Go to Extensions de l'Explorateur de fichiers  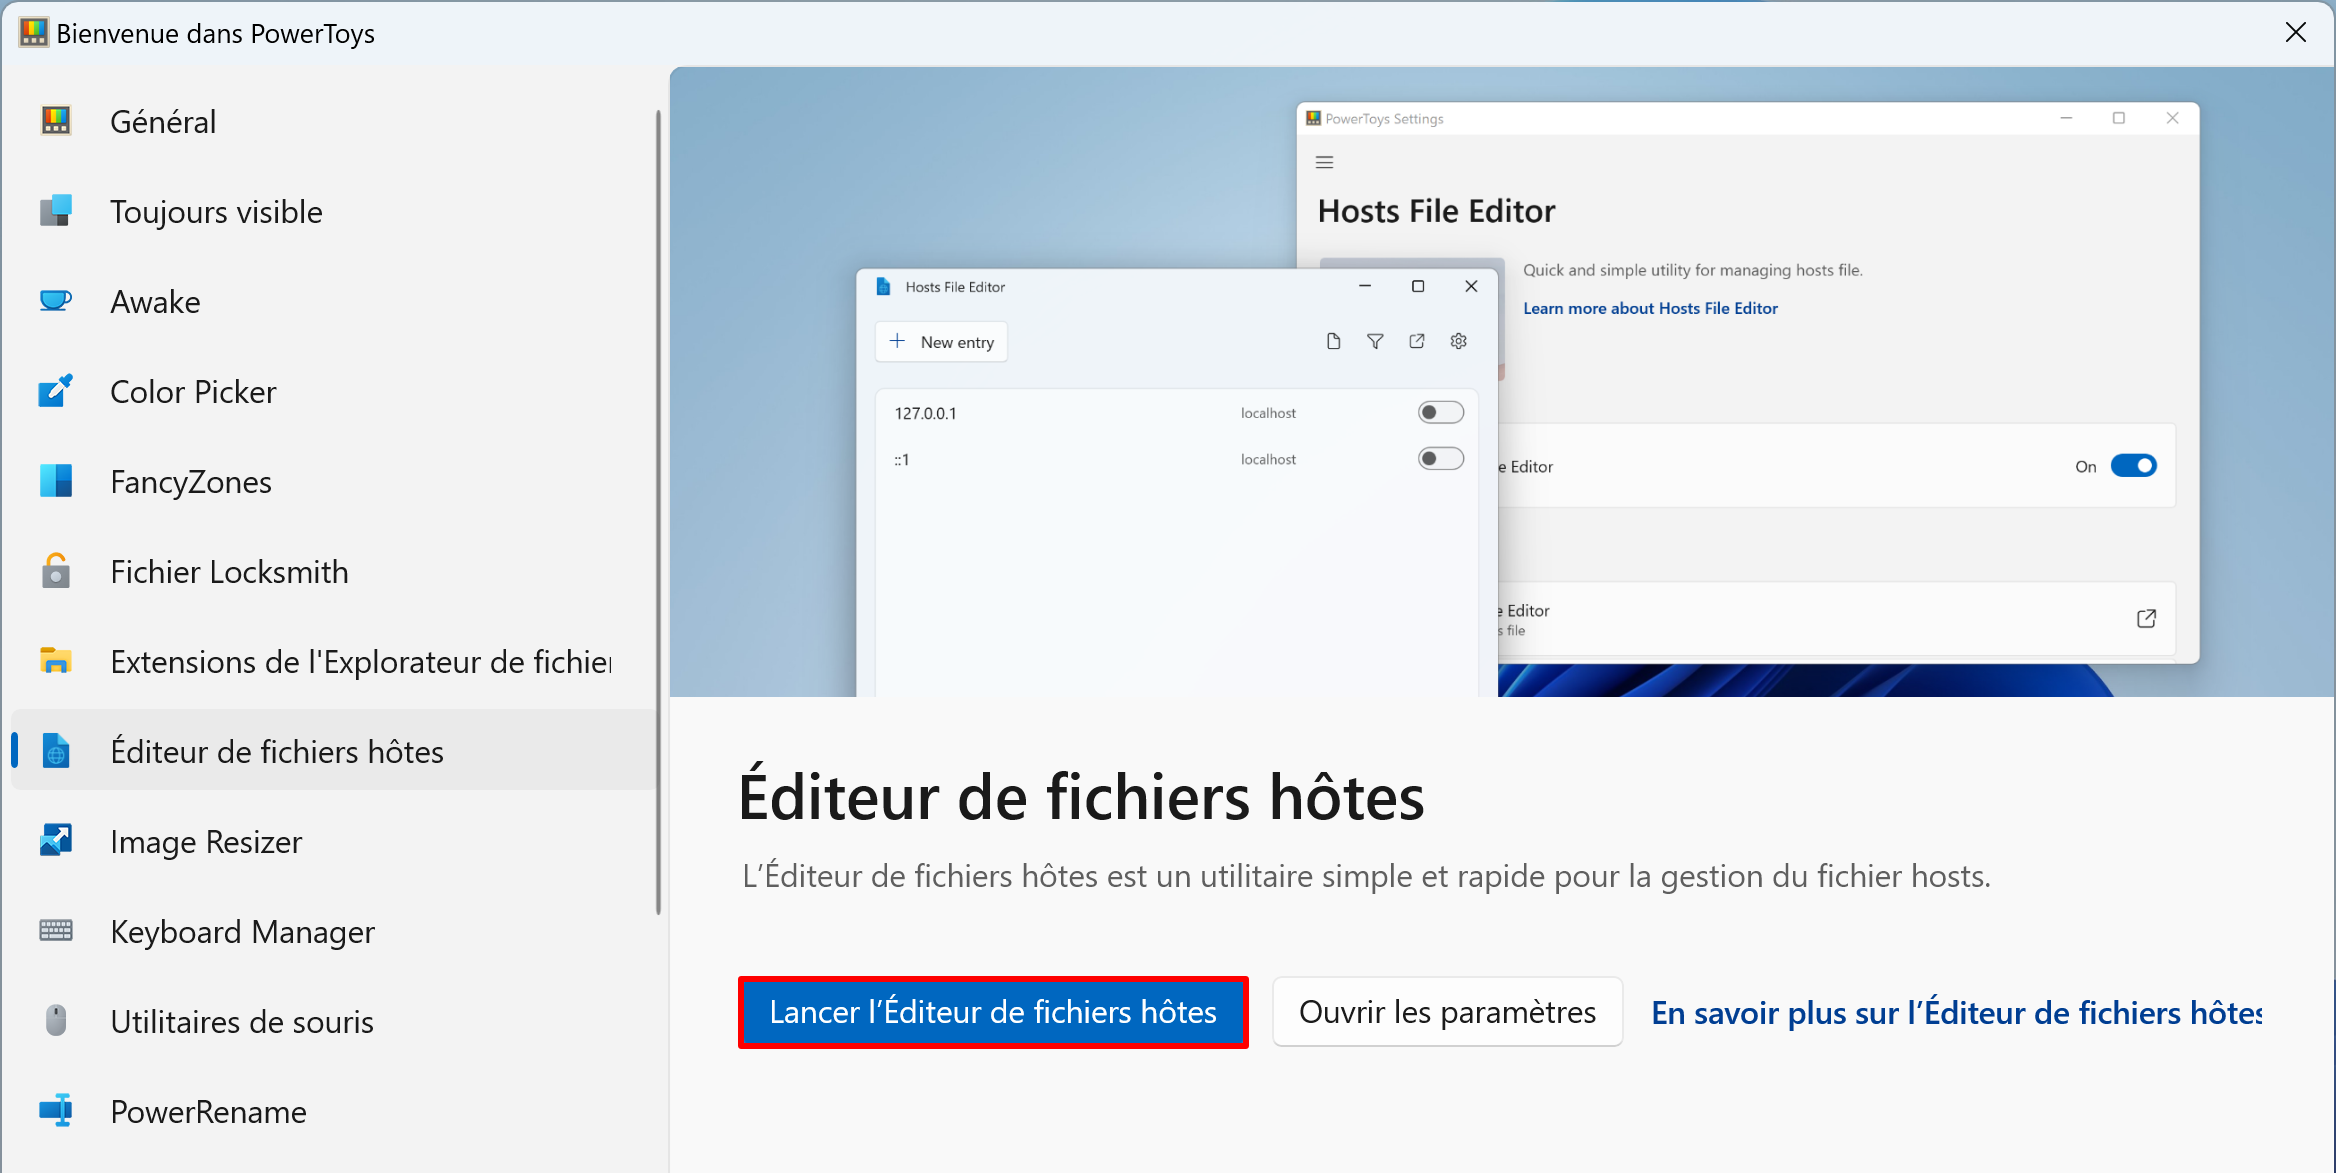[334, 661]
